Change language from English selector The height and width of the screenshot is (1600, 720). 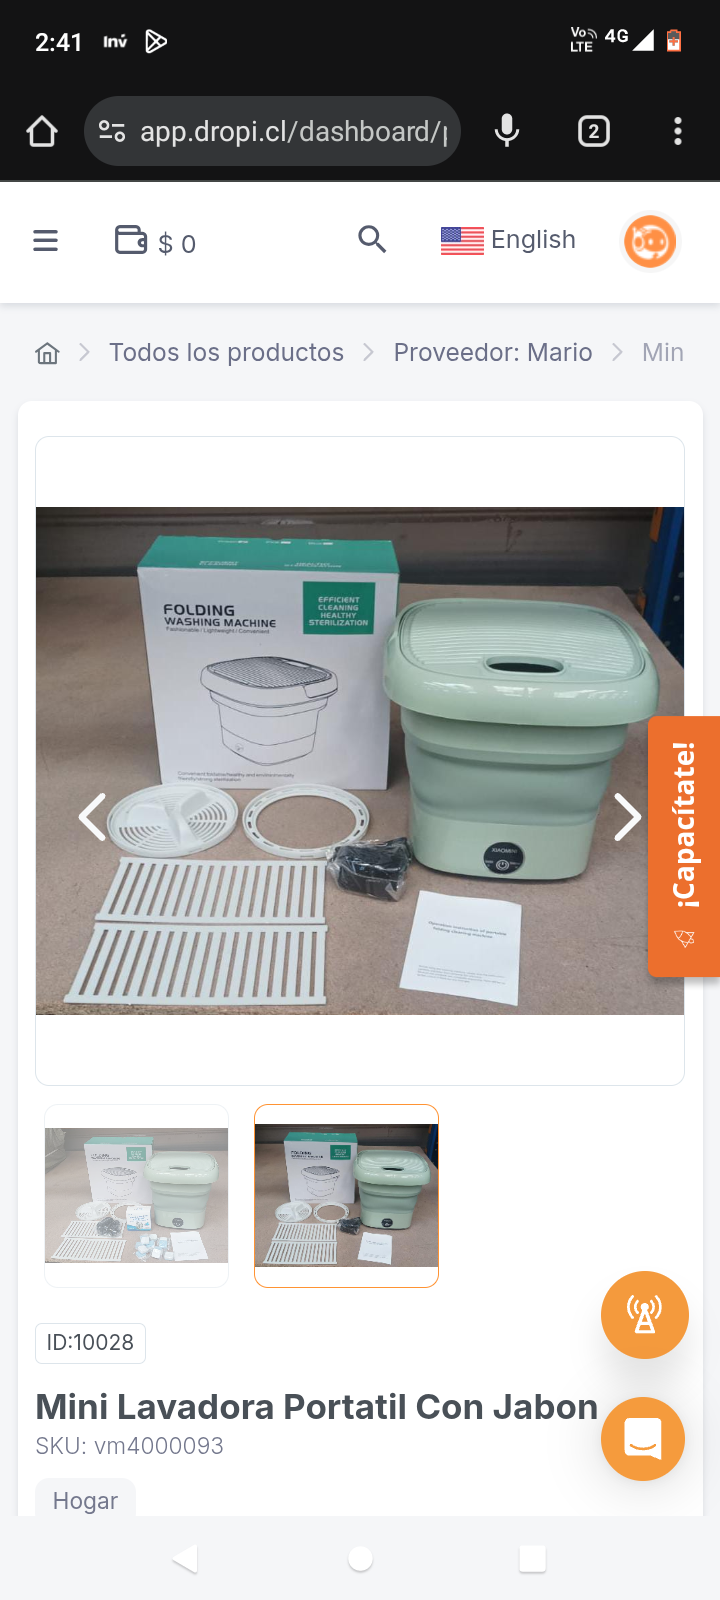pos(508,240)
